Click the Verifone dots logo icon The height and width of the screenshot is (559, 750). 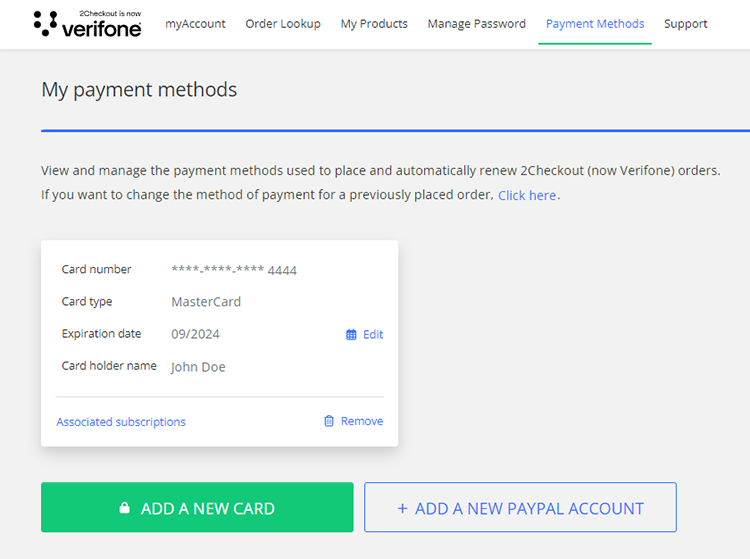[45, 24]
